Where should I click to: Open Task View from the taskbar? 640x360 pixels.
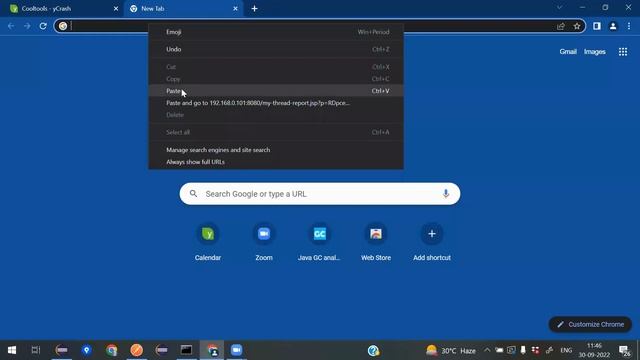click(x=36, y=350)
